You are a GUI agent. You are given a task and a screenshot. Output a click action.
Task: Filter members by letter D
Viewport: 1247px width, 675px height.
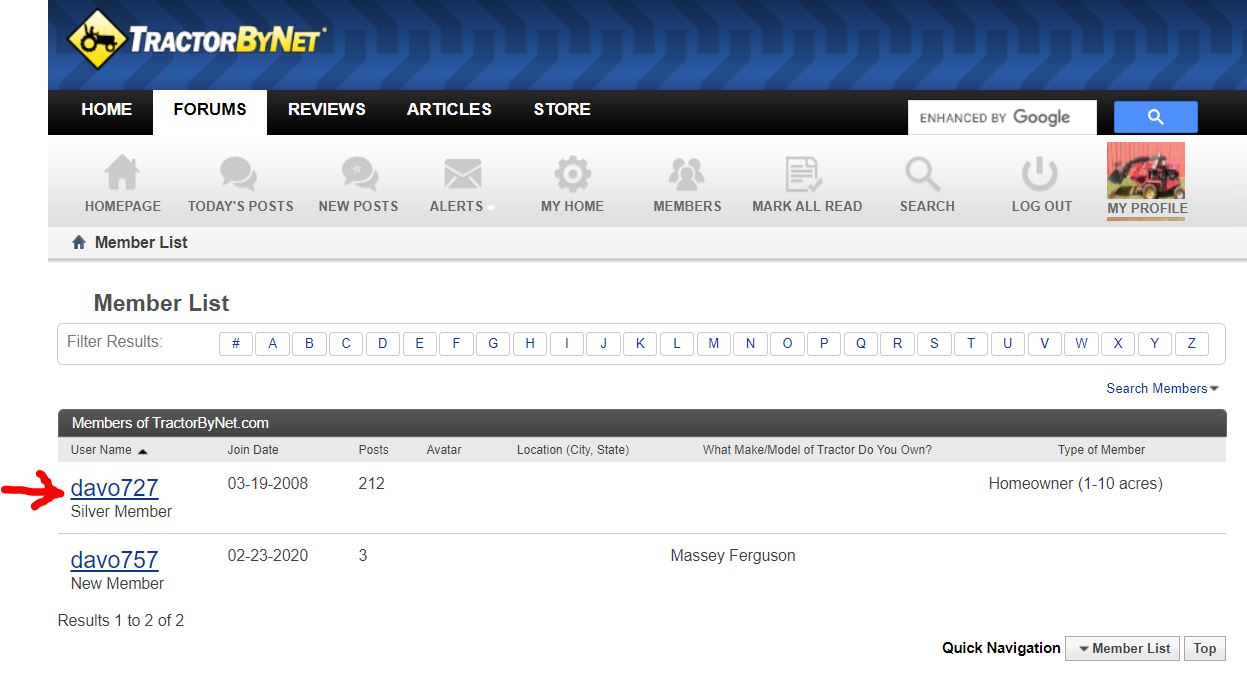click(x=383, y=344)
